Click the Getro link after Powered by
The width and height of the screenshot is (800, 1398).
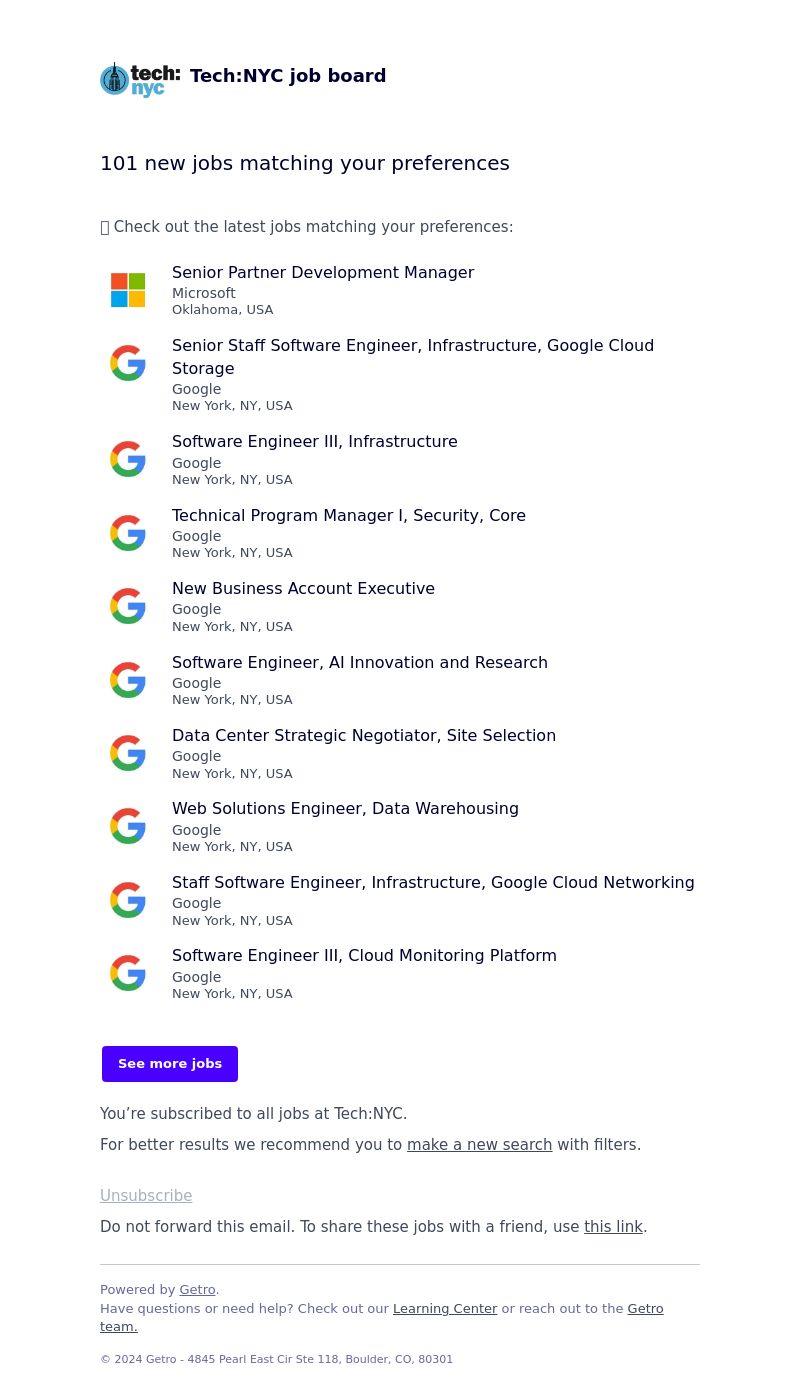[x=197, y=1290]
